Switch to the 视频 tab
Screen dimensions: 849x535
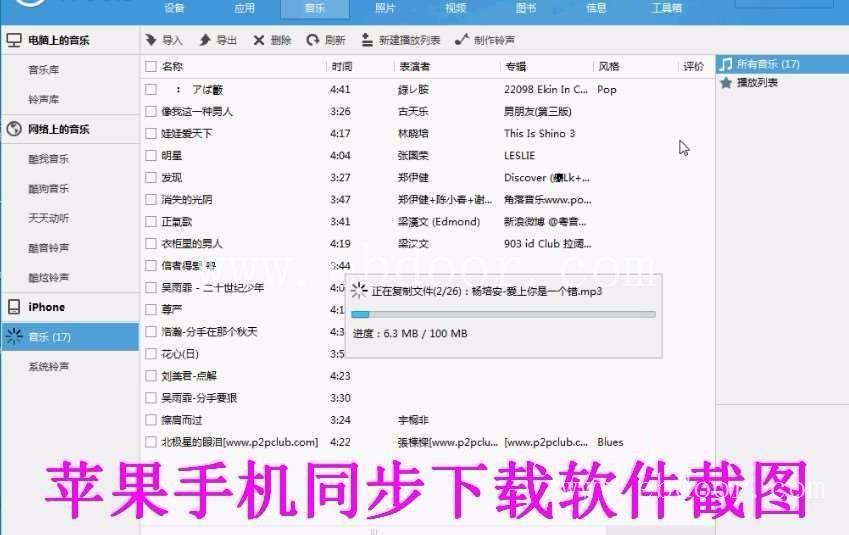click(x=455, y=8)
